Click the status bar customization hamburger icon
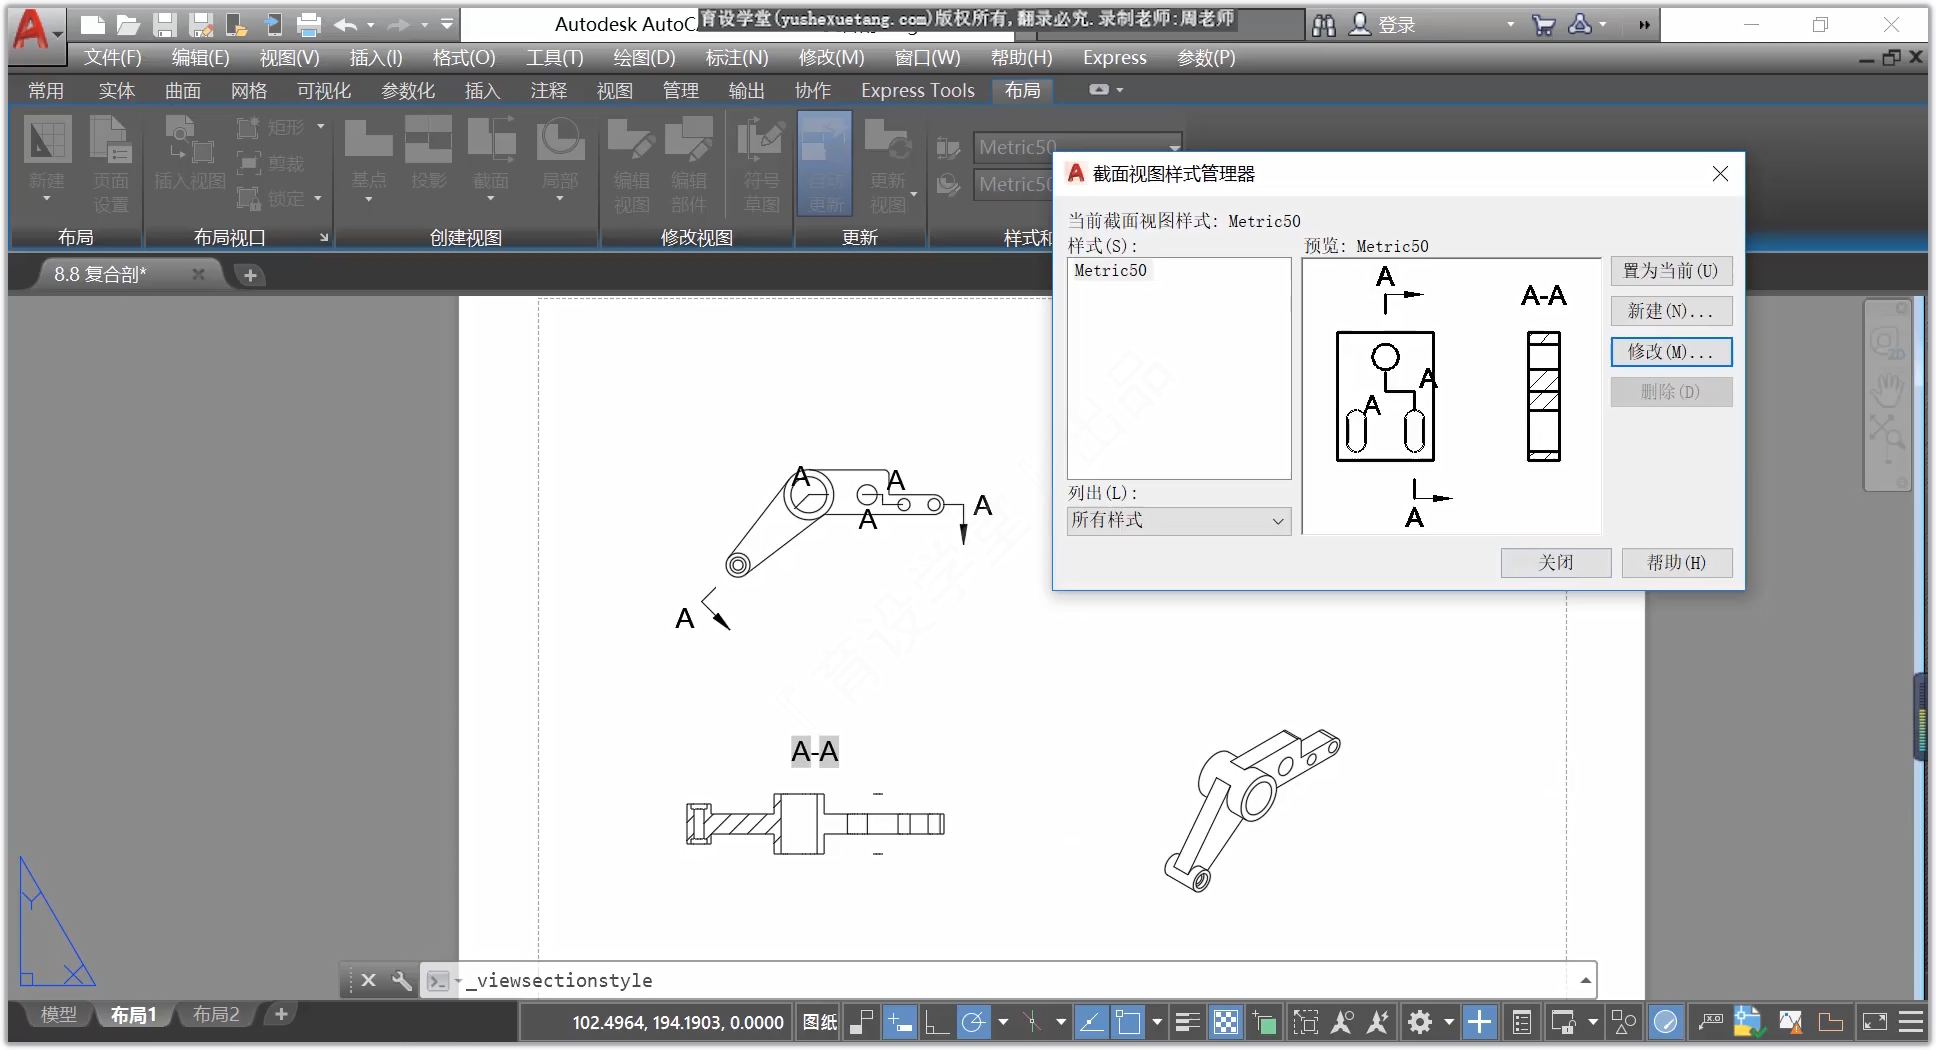This screenshot has height=1050, width=1936. (x=1911, y=1022)
